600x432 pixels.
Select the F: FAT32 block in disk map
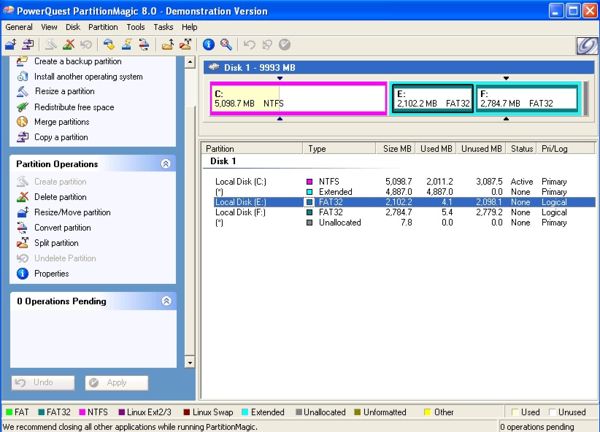coord(526,98)
